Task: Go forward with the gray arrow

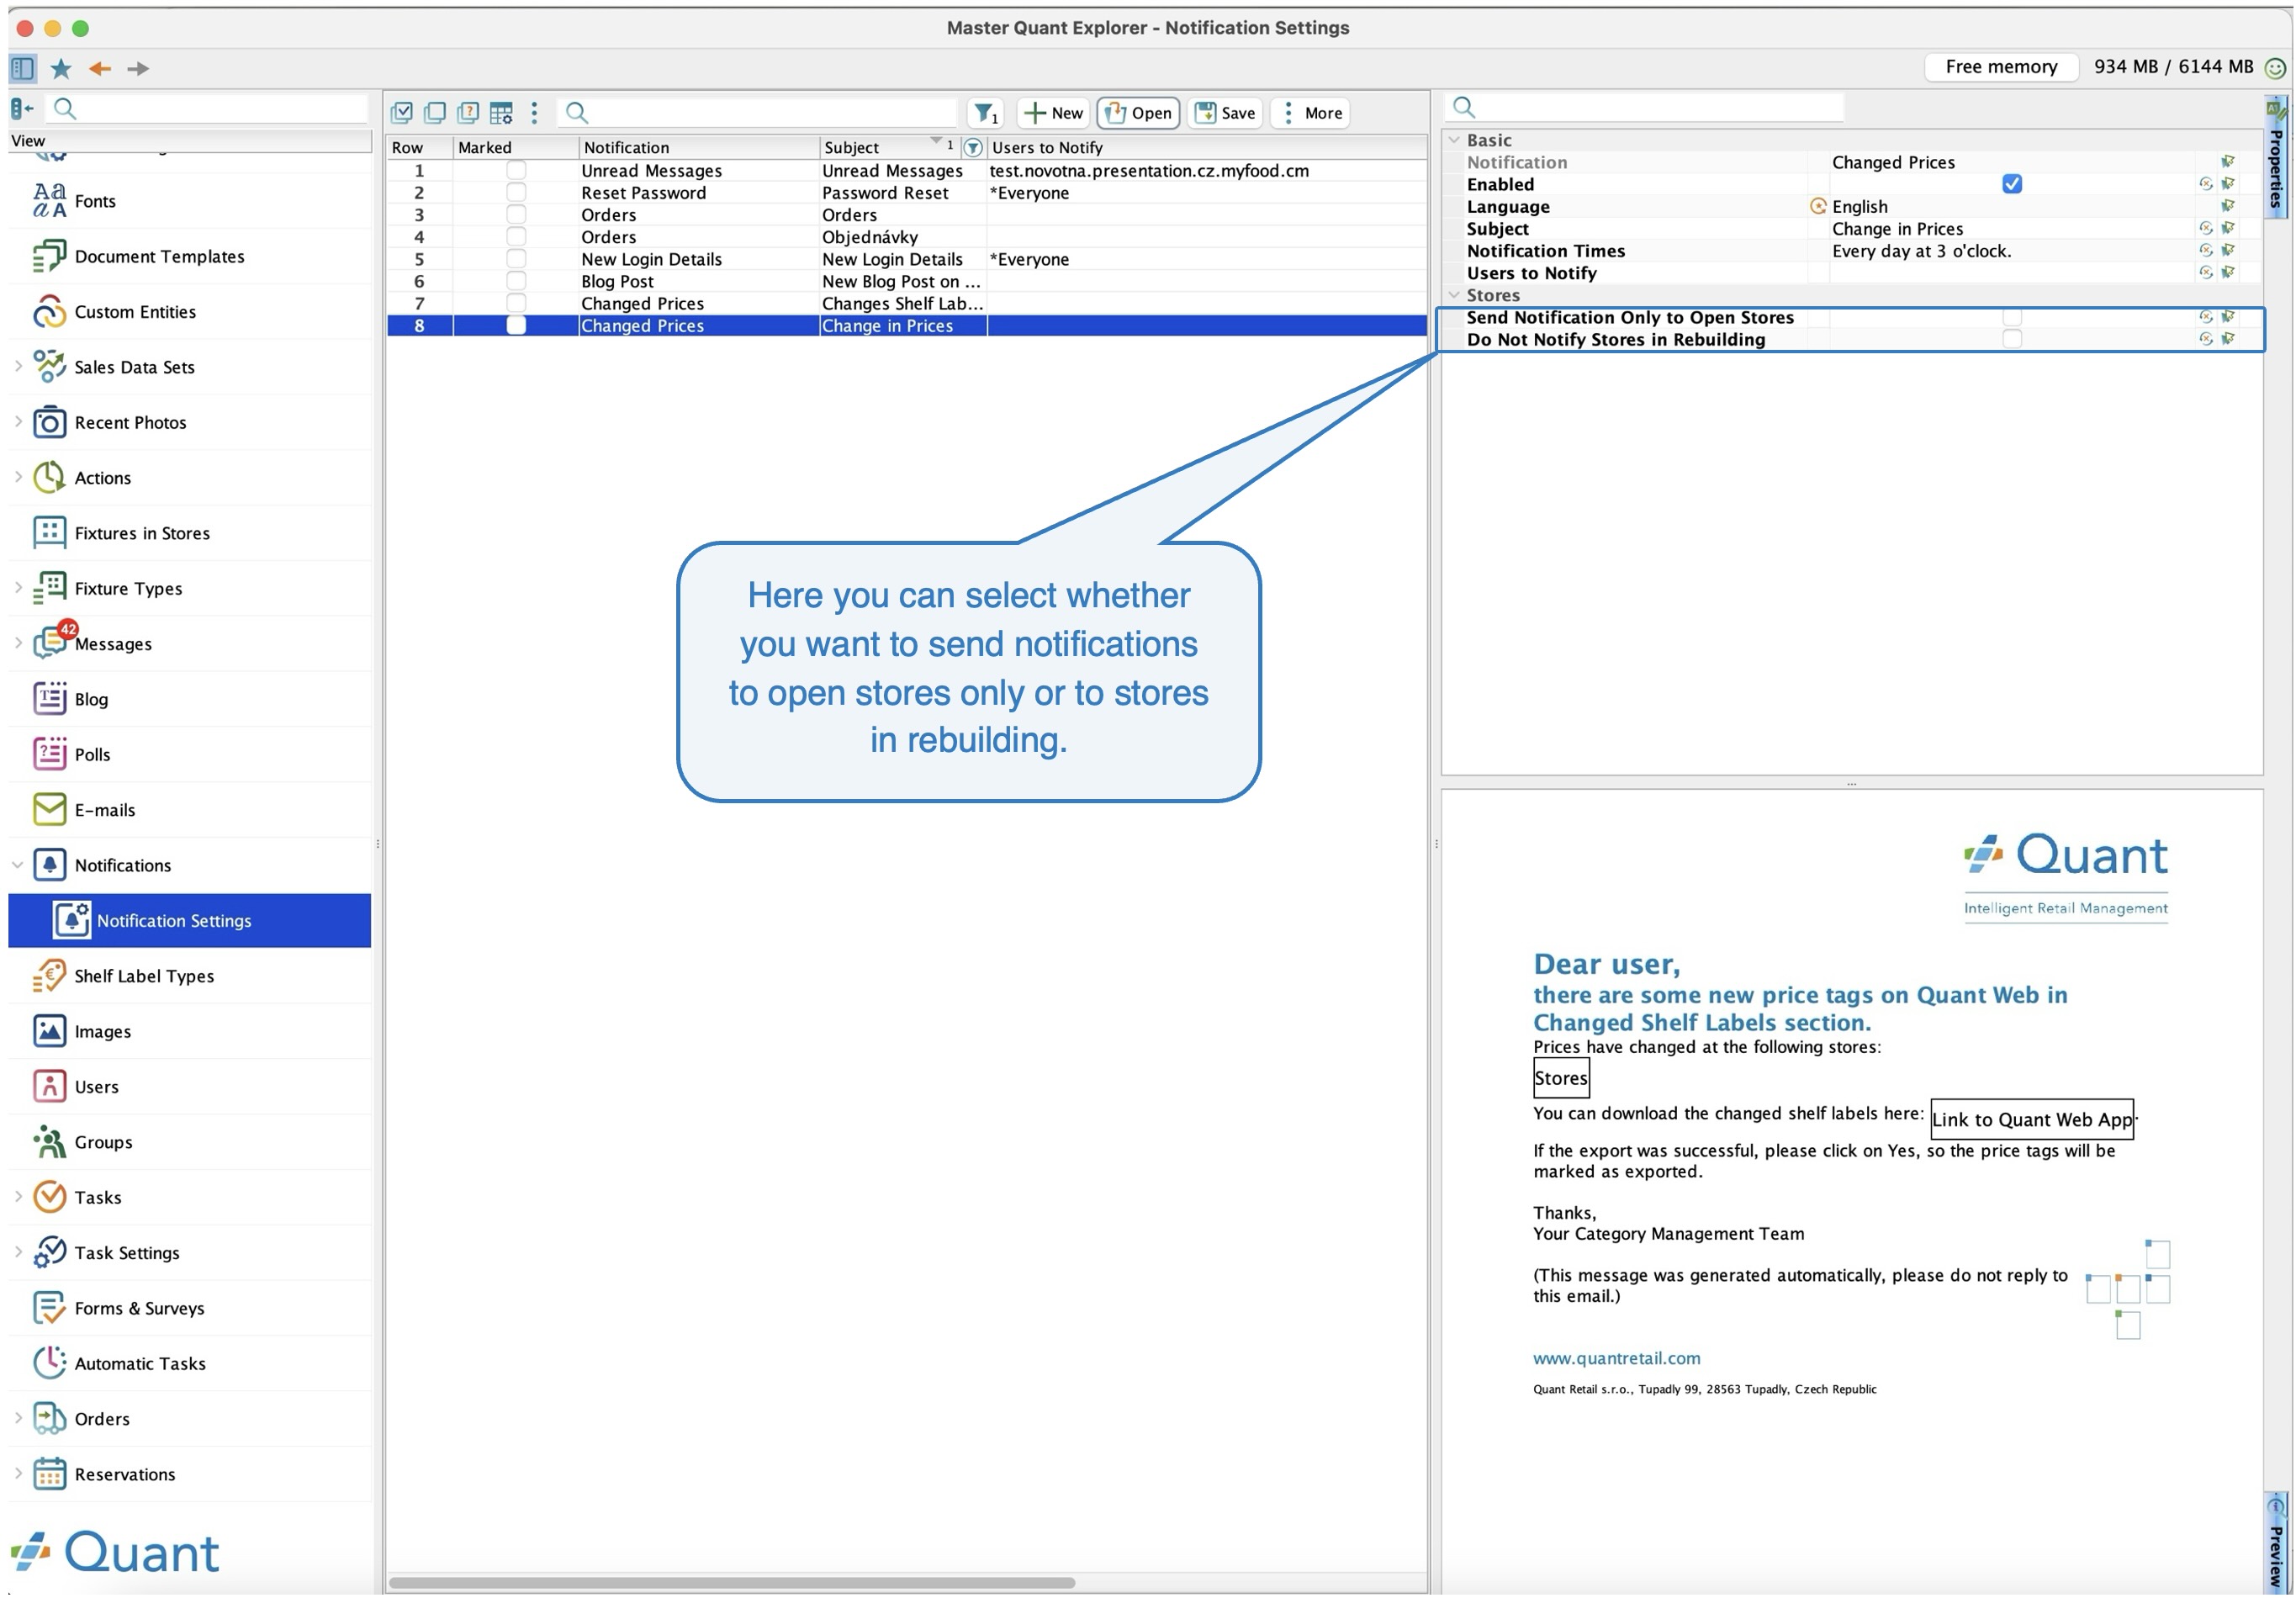Action: pos(138,68)
